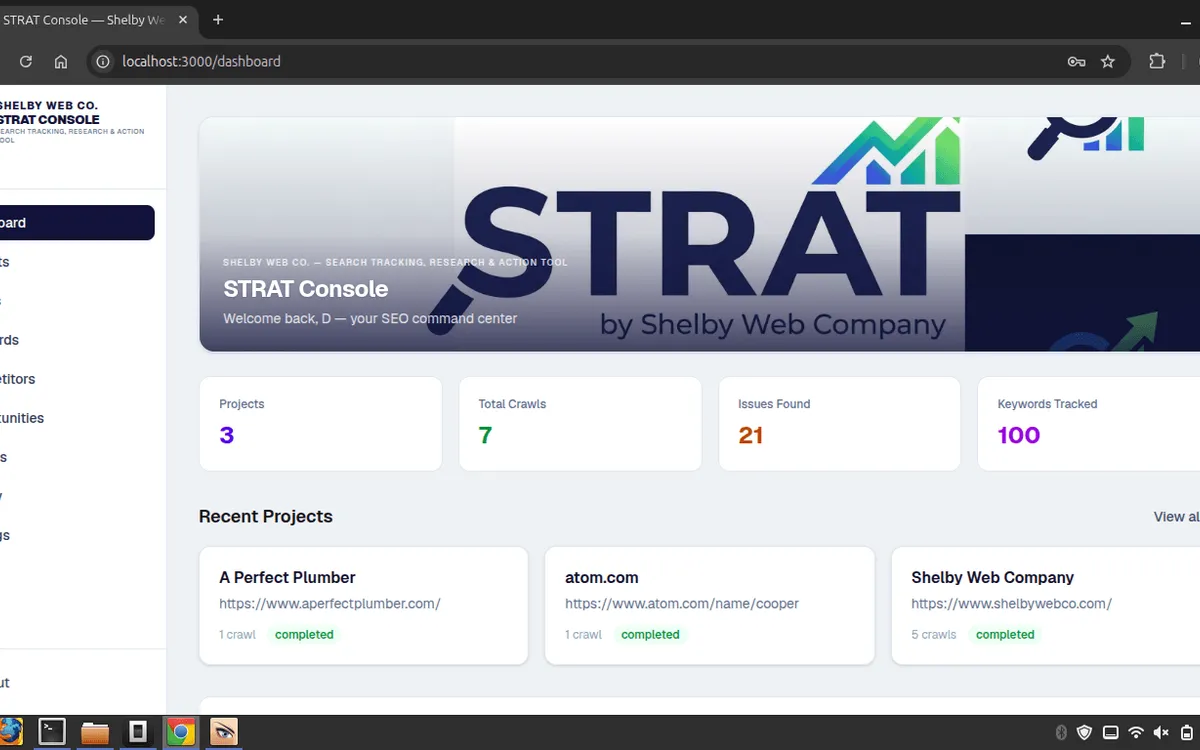Click the View all link beside Recent Projects
Screen dimensions: 1200x750
pos(1176,517)
